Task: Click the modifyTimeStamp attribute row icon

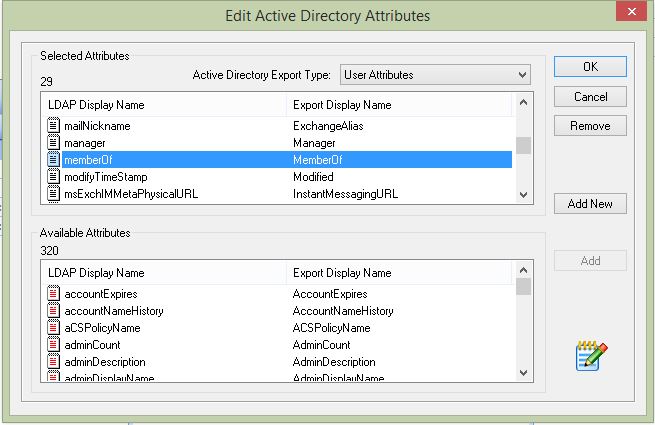Action: (x=53, y=177)
